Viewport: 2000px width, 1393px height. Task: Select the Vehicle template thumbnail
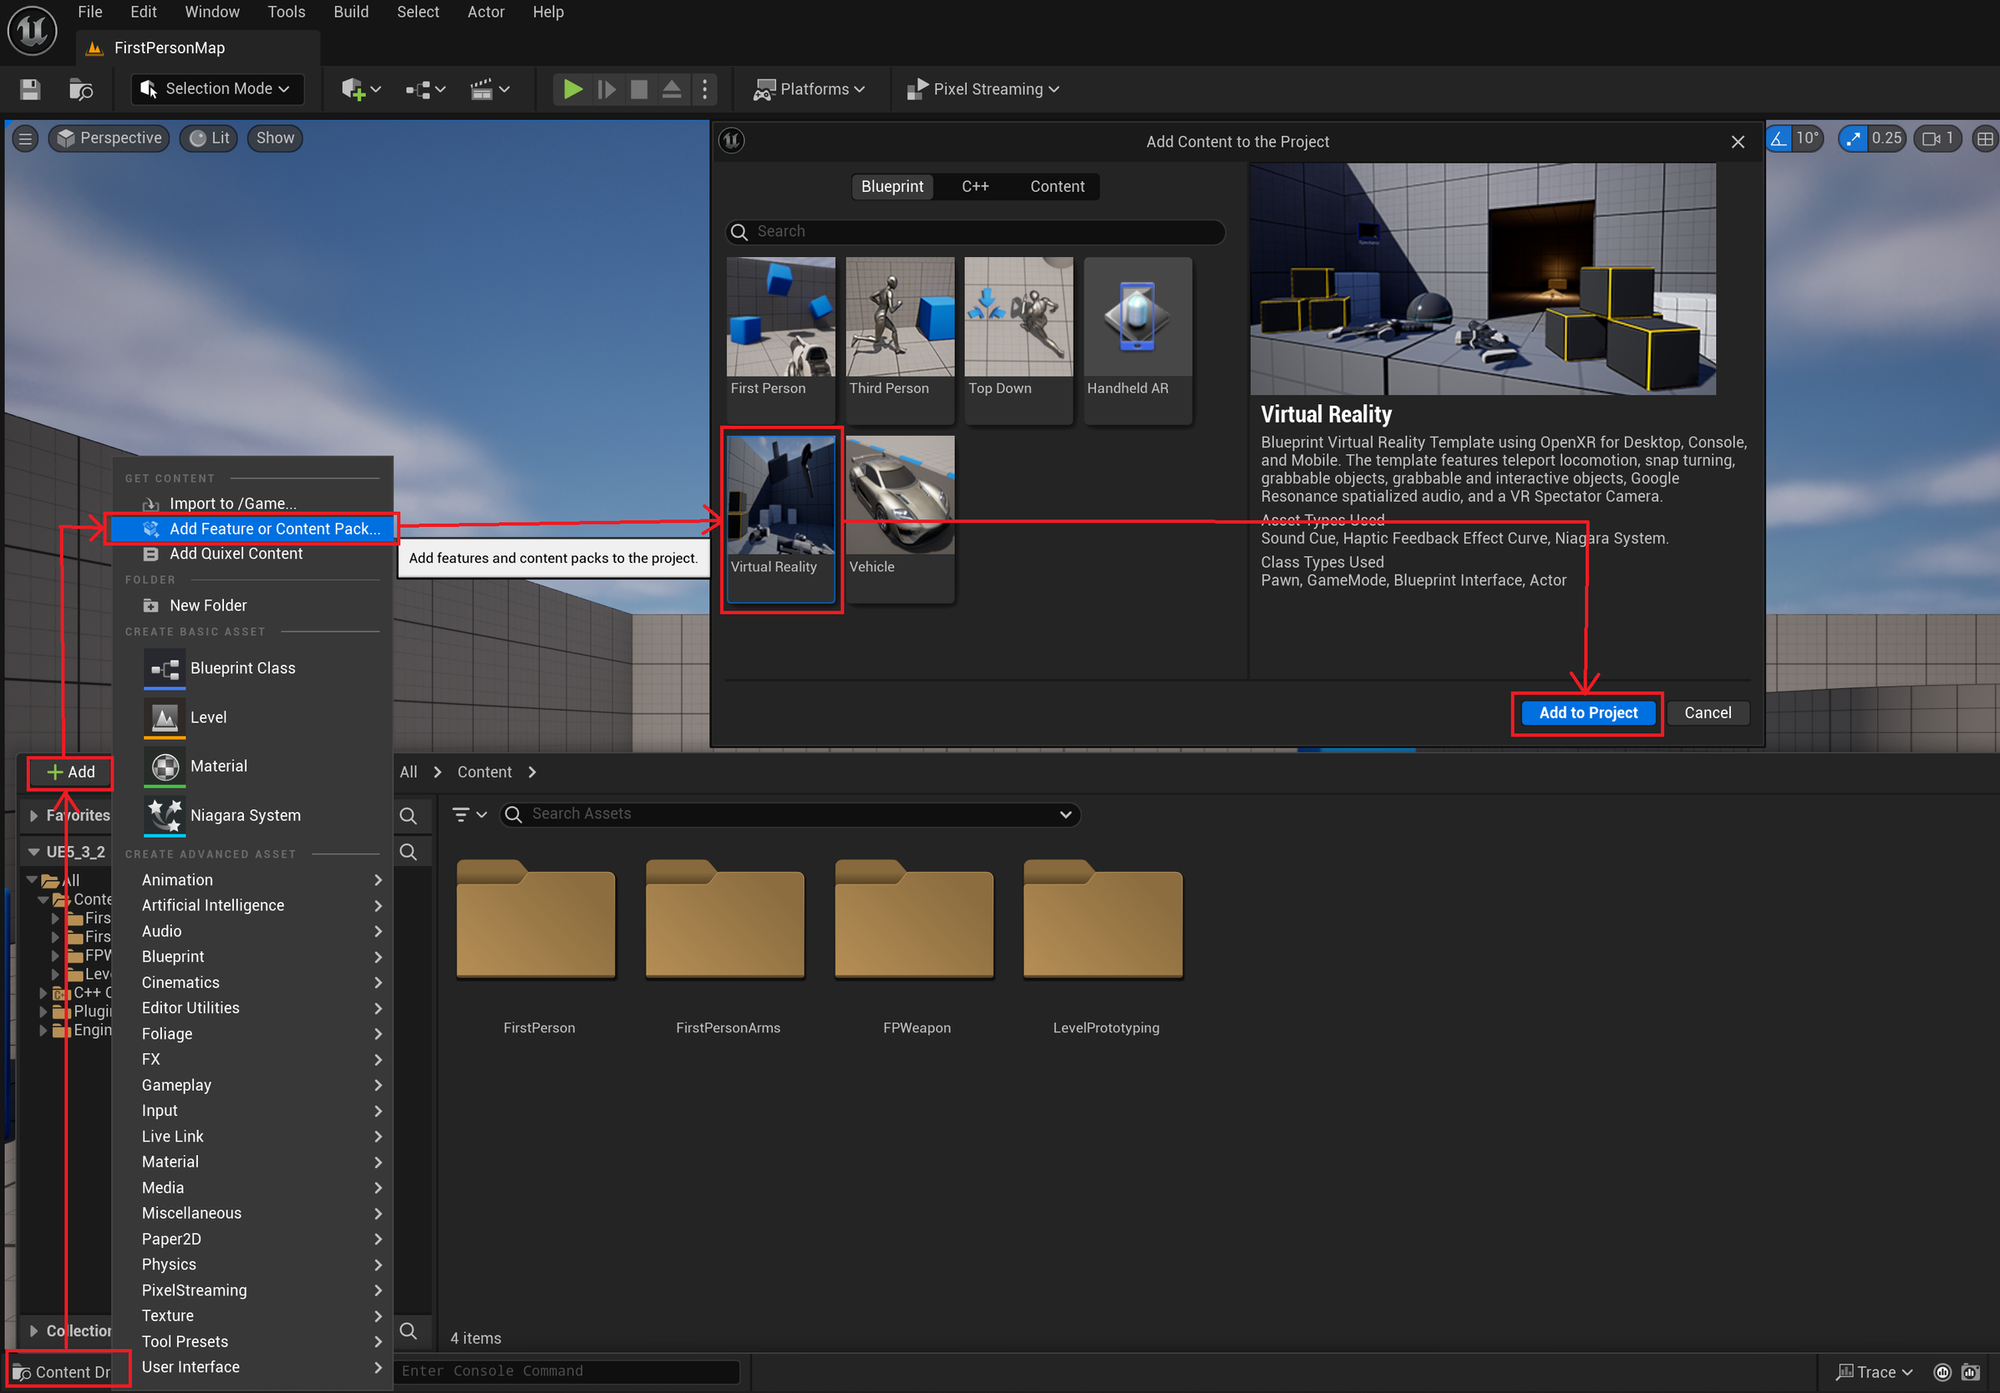tap(900, 519)
